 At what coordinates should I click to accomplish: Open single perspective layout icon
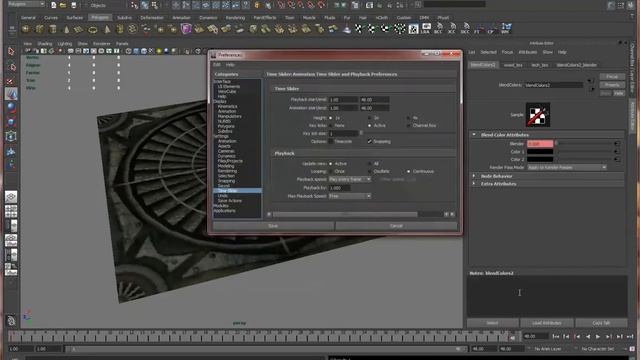coord(11,197)
